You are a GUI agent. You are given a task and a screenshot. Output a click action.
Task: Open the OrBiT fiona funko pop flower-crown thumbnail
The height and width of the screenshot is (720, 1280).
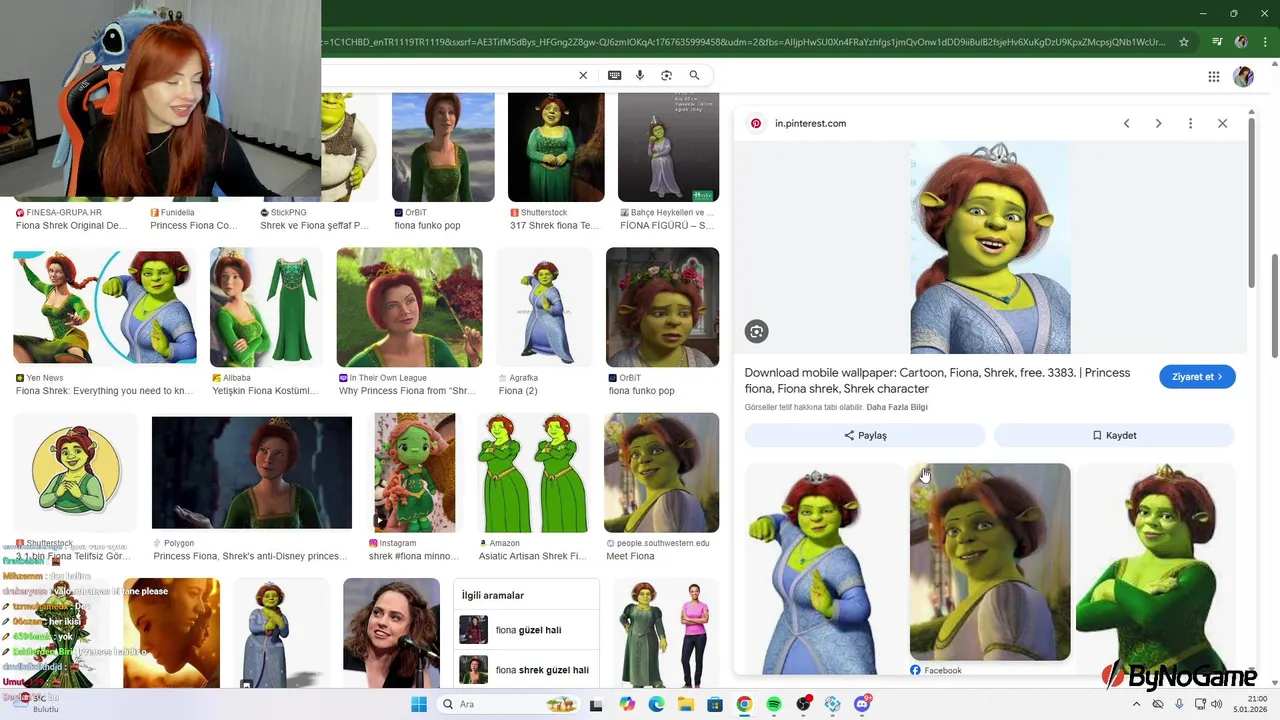pos(662,306)
